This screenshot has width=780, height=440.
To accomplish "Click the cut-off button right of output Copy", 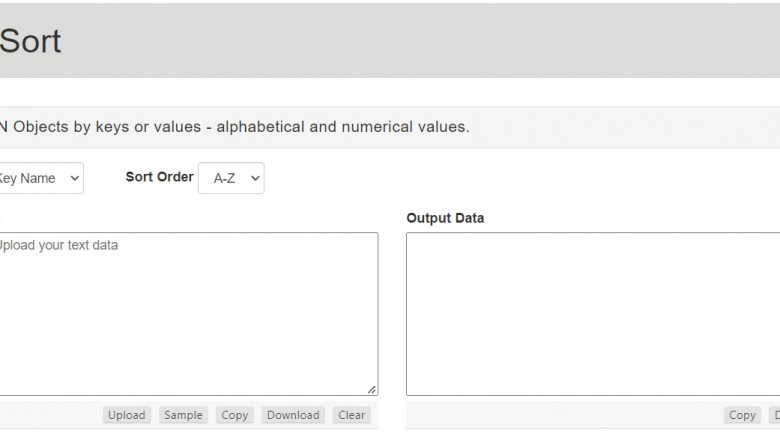I will coord(774,415).
